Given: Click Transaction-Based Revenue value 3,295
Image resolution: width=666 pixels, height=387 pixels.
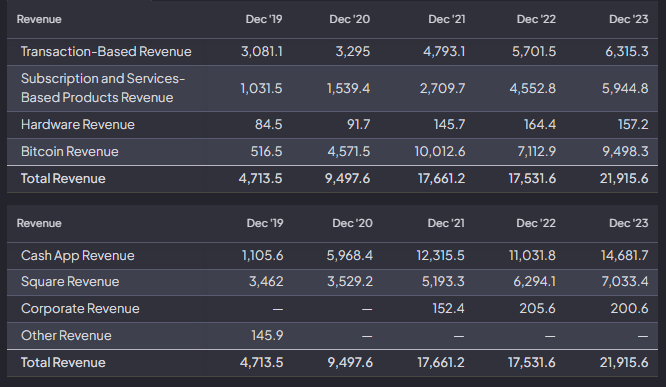Looking at the screenshot, I should (353, 51).
